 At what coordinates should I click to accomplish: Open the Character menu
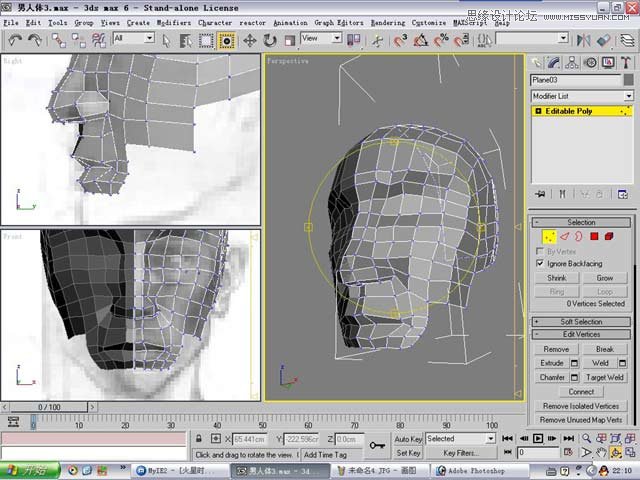coord(215,23)
